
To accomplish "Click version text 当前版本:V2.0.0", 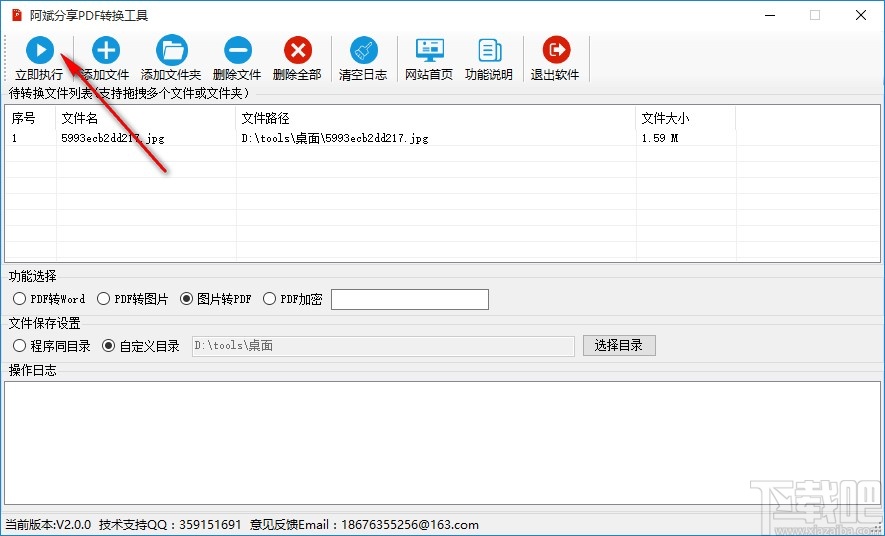I will point(48,525).
